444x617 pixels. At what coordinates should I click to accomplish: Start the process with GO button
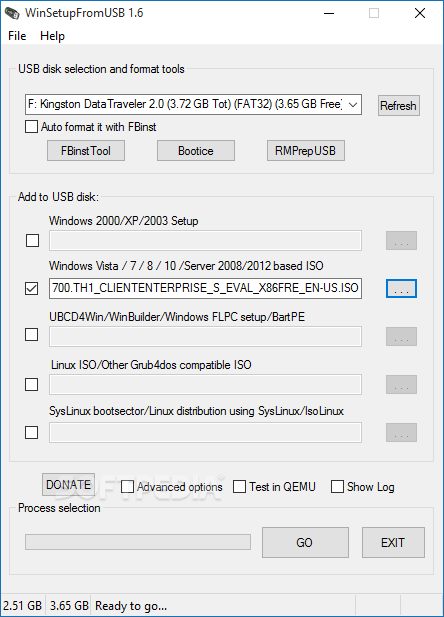coord(305,543)
